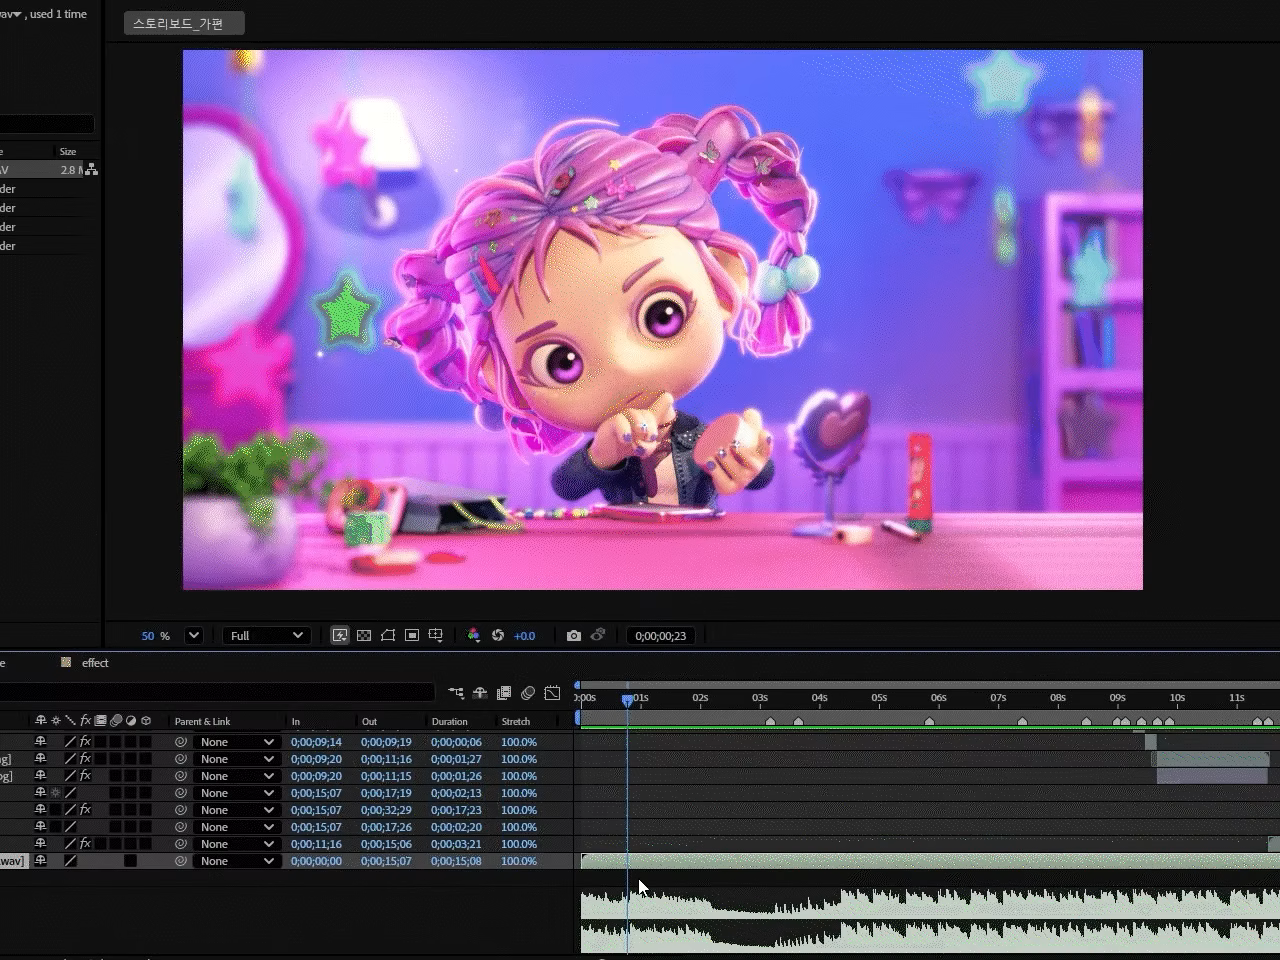
Task: Toggle the transparency grid icon
Action: click(x=364, y=636)
